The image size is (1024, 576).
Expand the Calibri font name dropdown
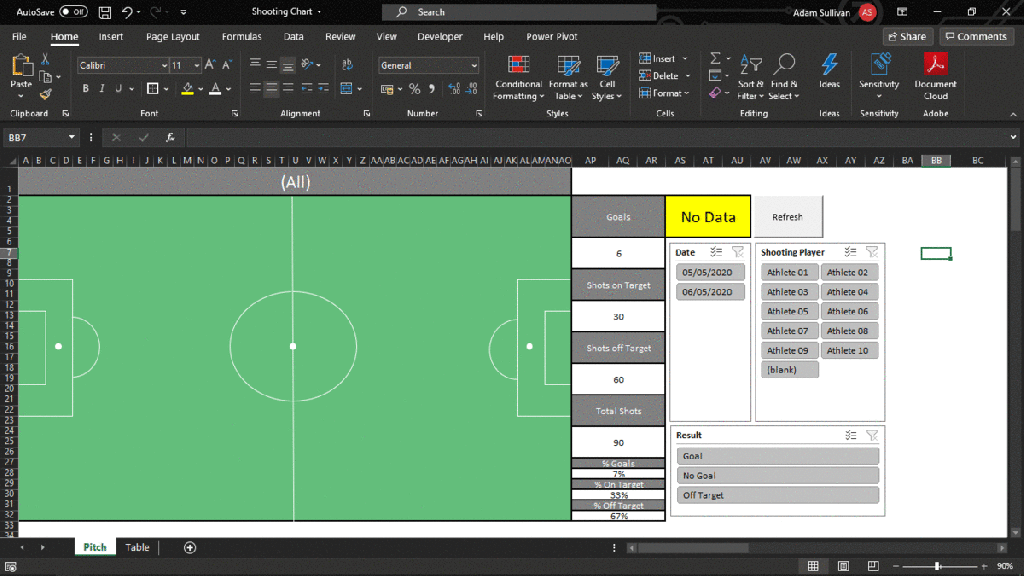(164, 66)
